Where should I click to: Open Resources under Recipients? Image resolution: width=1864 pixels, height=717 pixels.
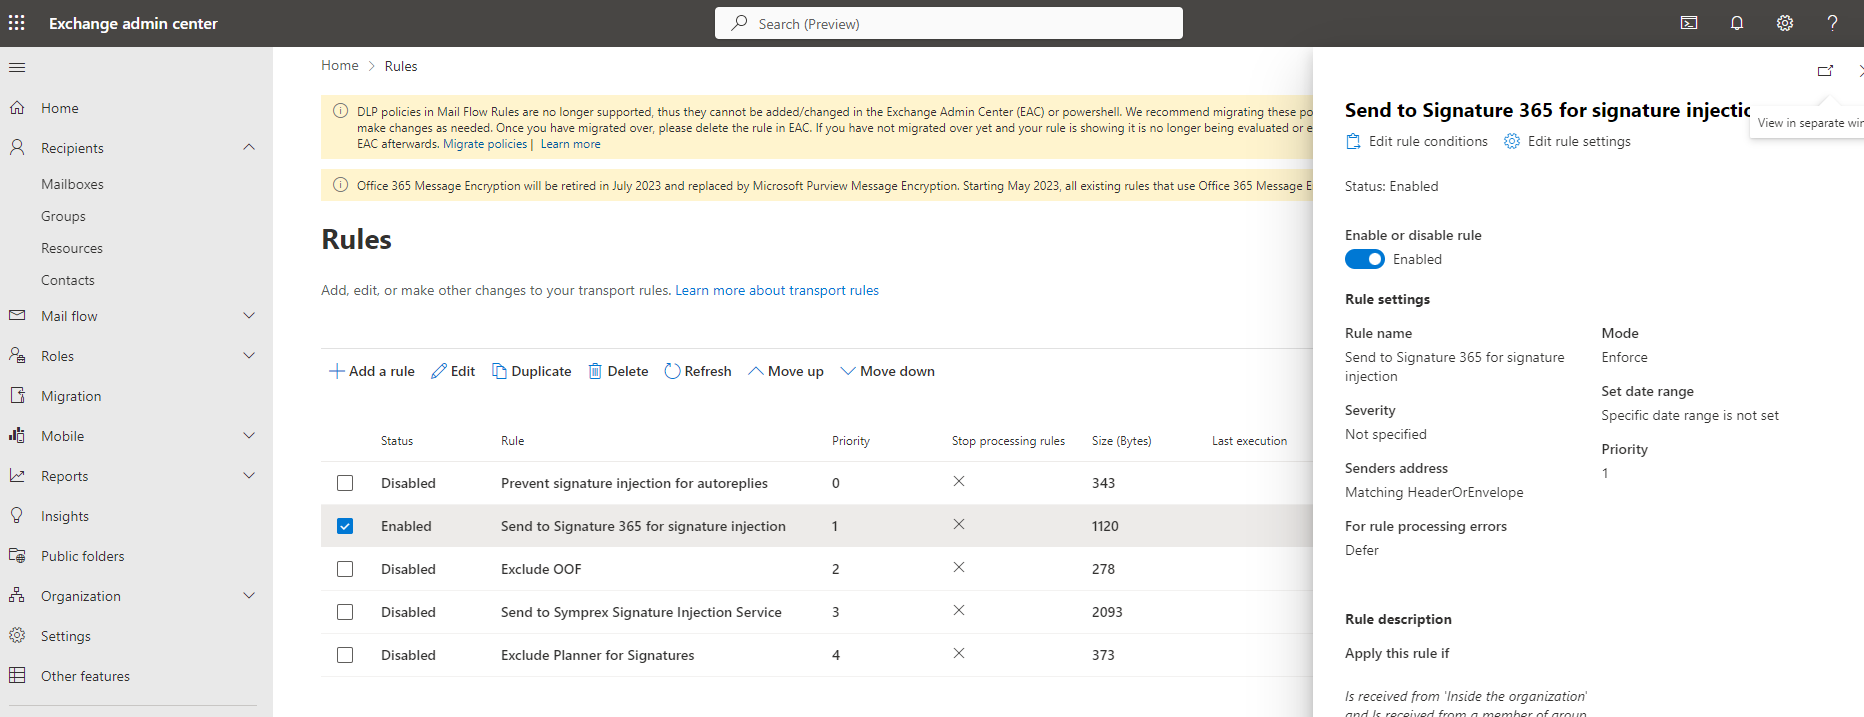72,248
